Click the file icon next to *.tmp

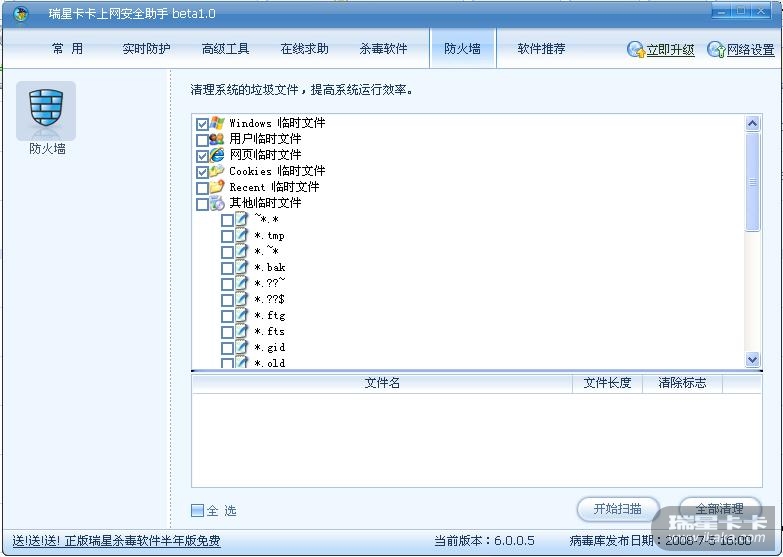pos(242,235)
